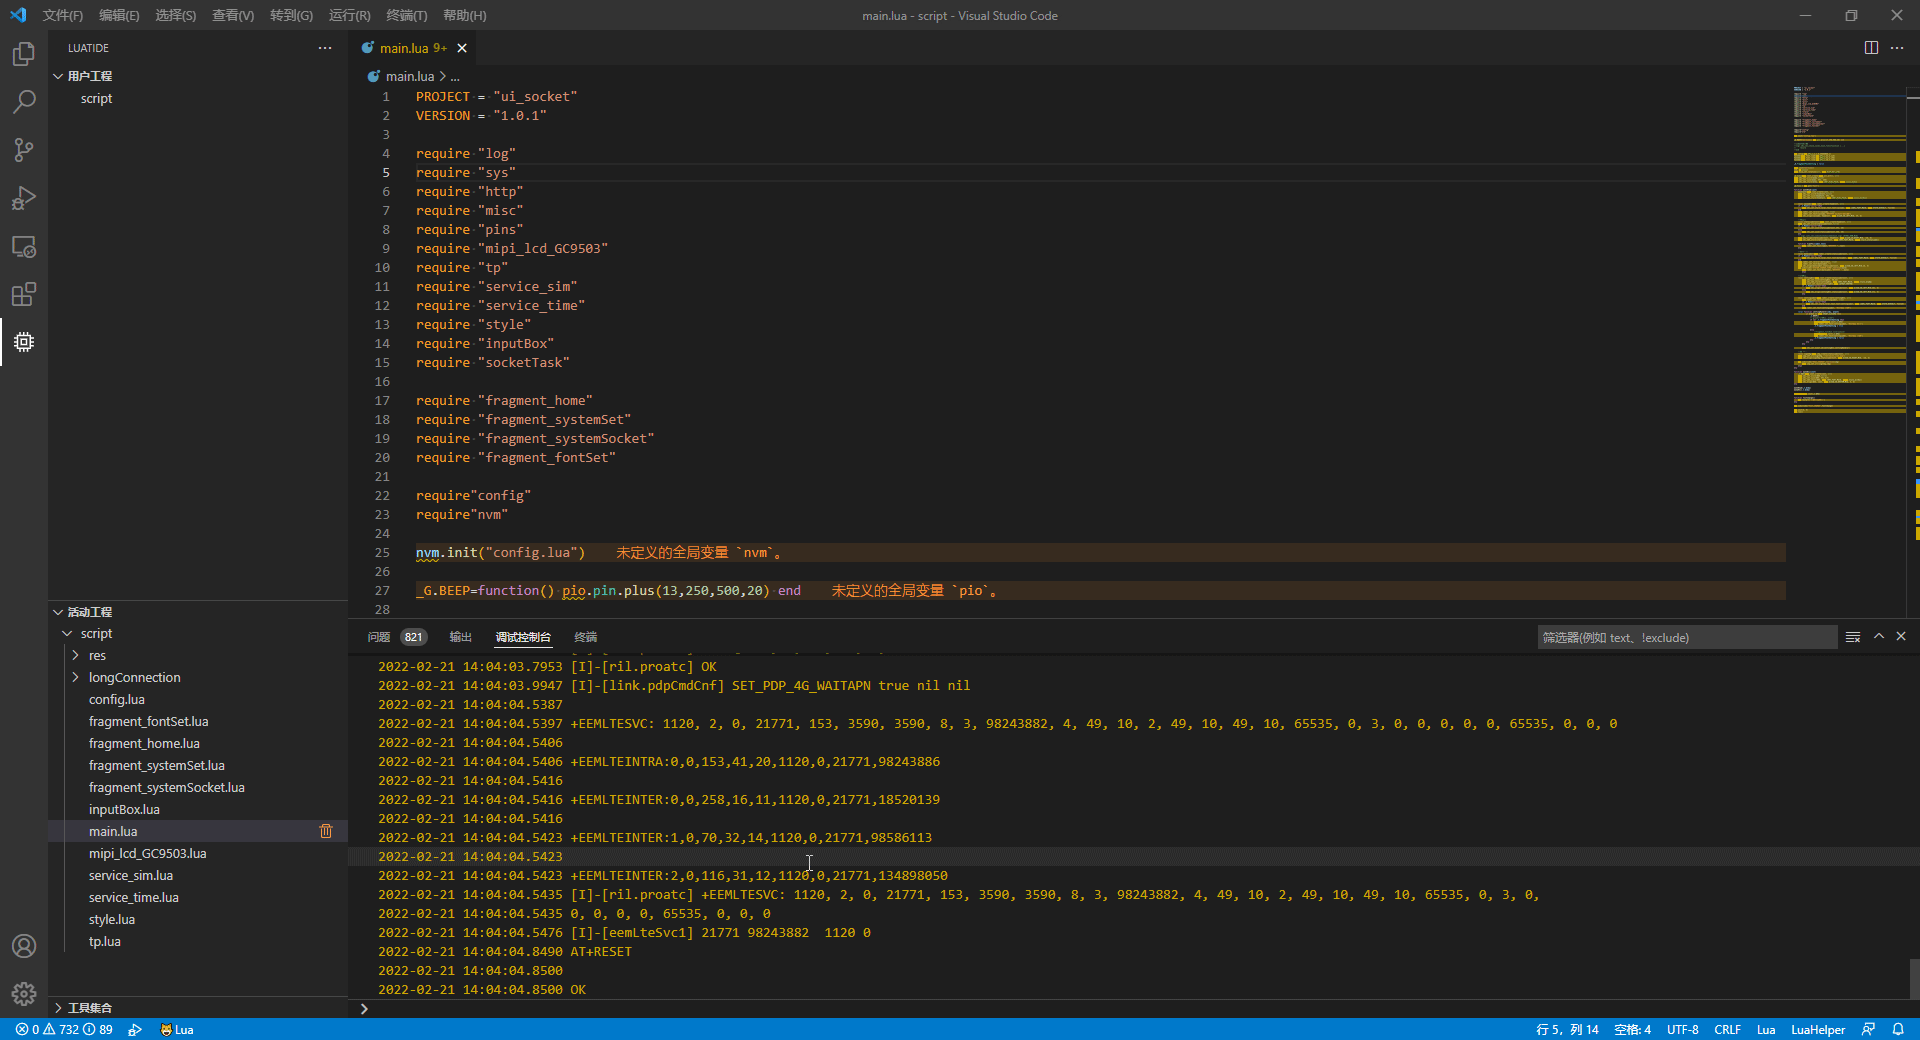Open the Extensions view

[24, 294]
